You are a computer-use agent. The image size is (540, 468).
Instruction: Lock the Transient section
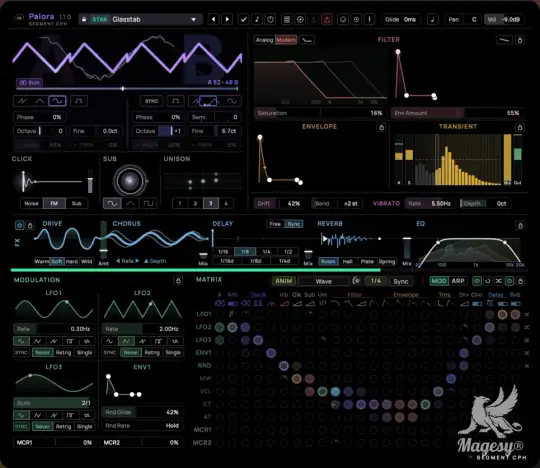pyautogui.click(x=520, y=128)
